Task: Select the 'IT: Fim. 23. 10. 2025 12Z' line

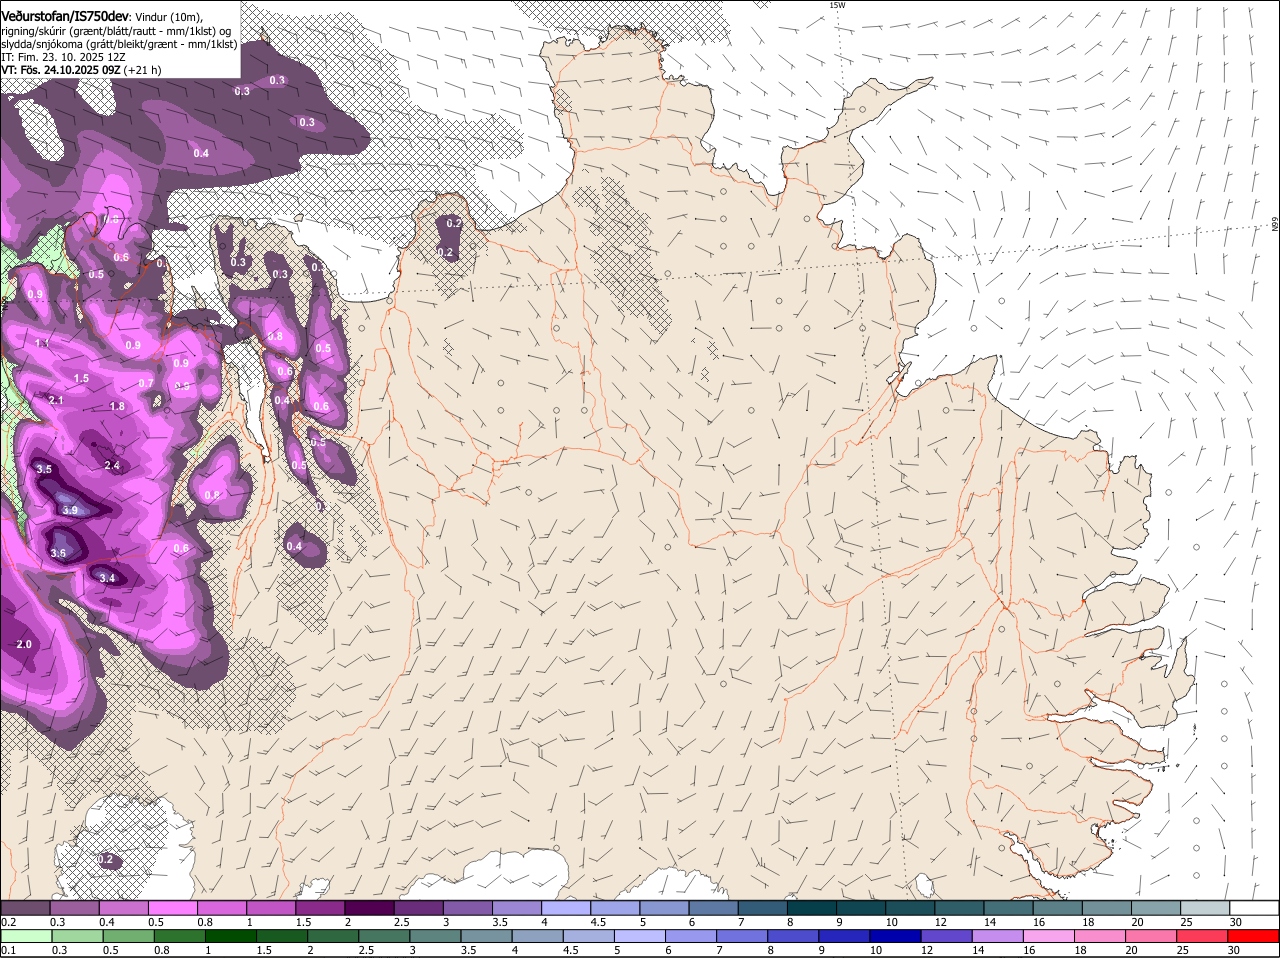Action: click(63, 57)
